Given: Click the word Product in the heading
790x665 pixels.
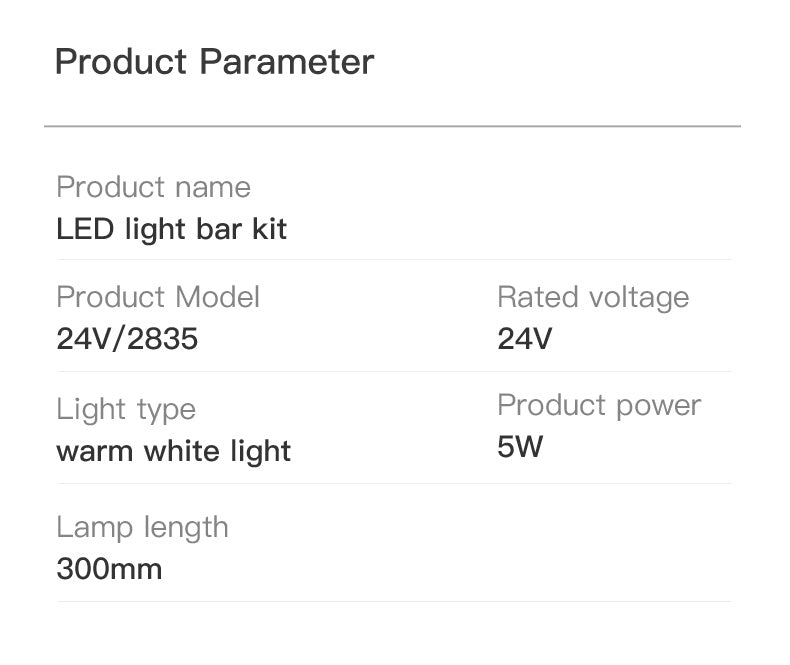Looking at the screenshot, I should tap(121, 62).
